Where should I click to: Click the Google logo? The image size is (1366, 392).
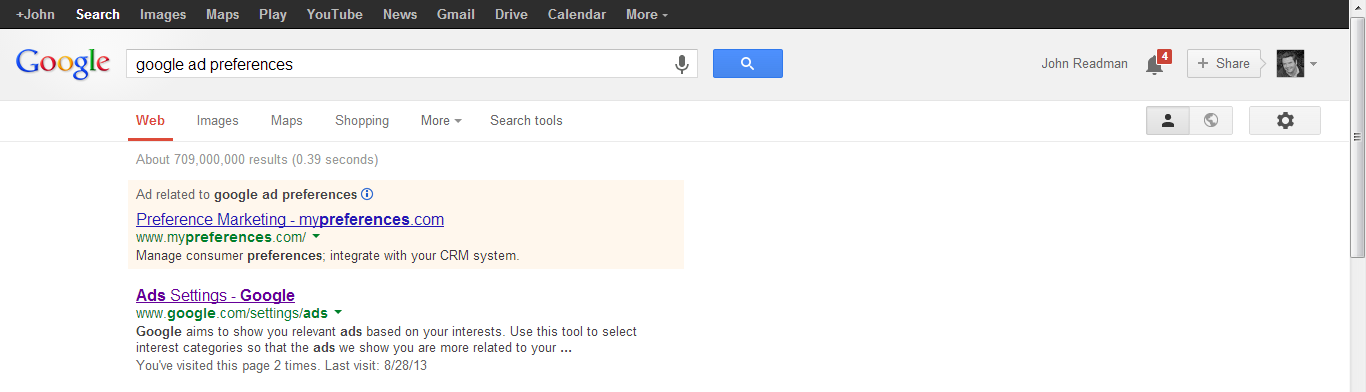tap(62, 63)
